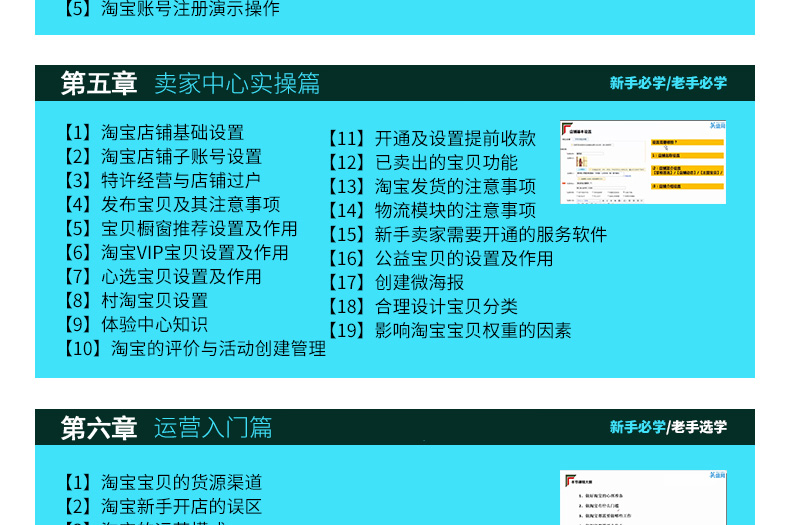Screen dimensions: 790x525
Task: Open the chapter six course outline thumbnail
Action: [x=643, y=498]
